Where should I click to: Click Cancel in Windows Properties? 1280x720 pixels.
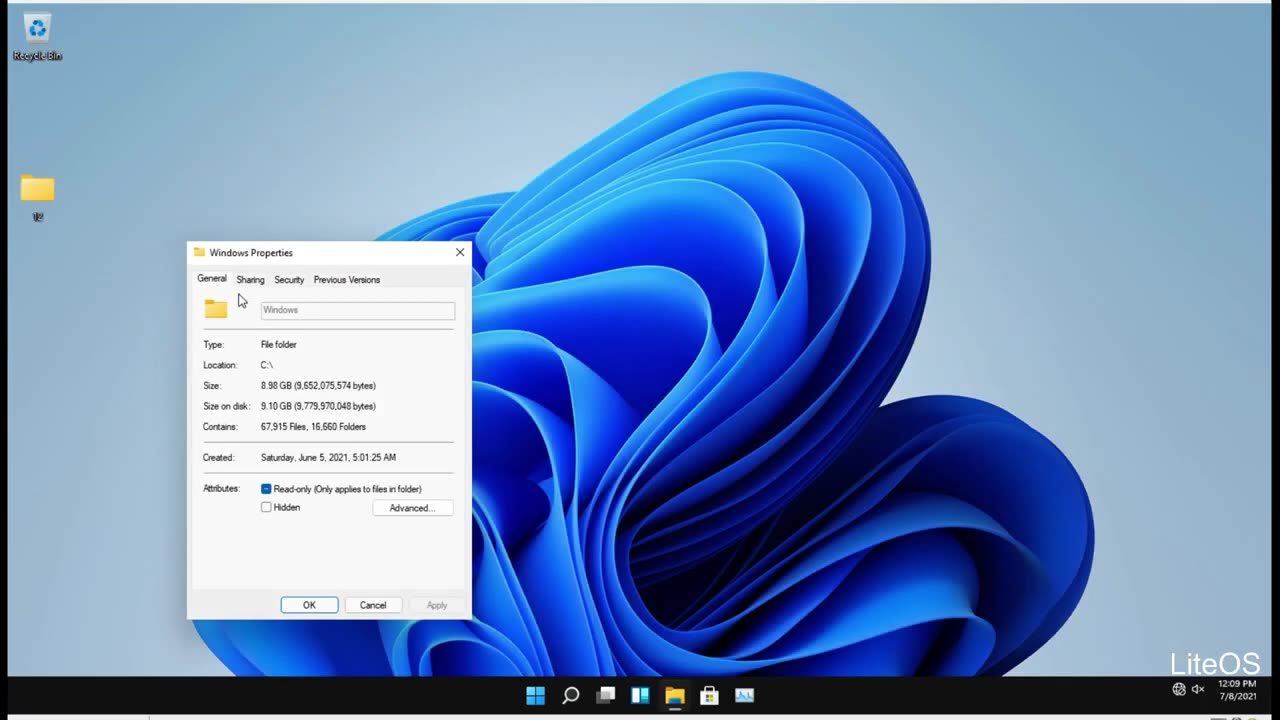tap(373, 605)
